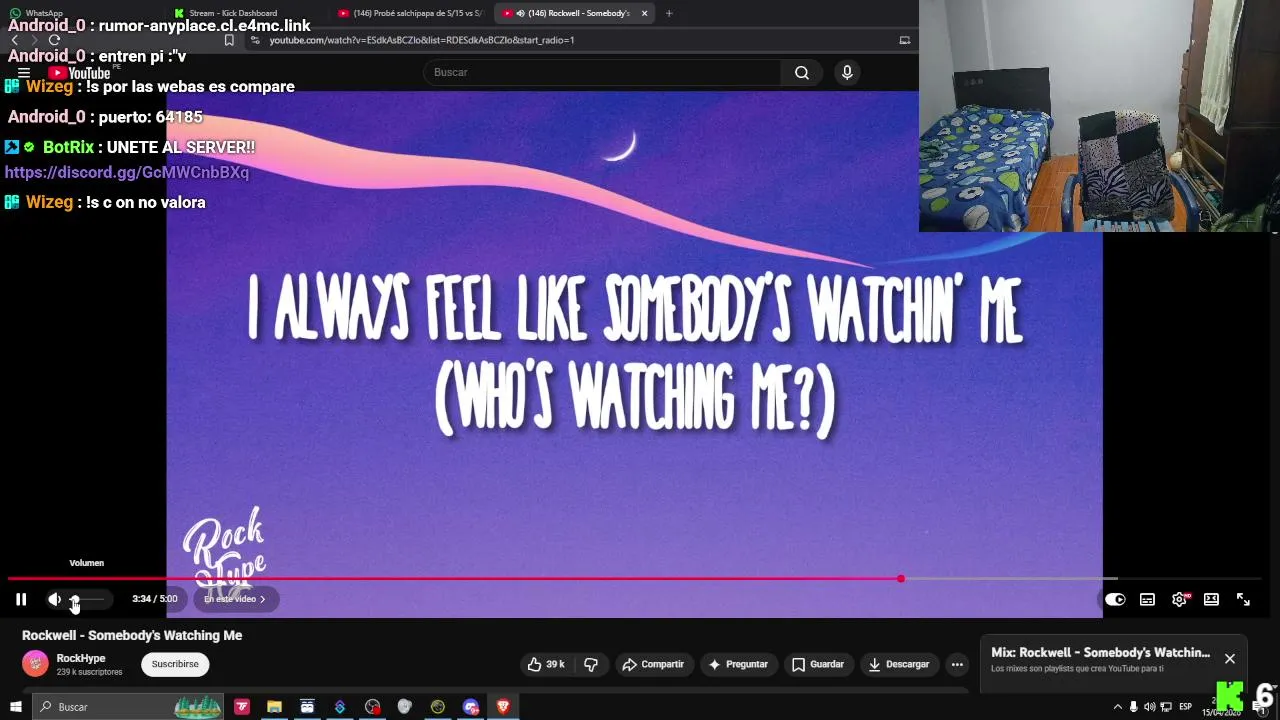Select the Rockwell - Somebody's tab
Screen dimensions: 1280x720
(x=572, y=13)
